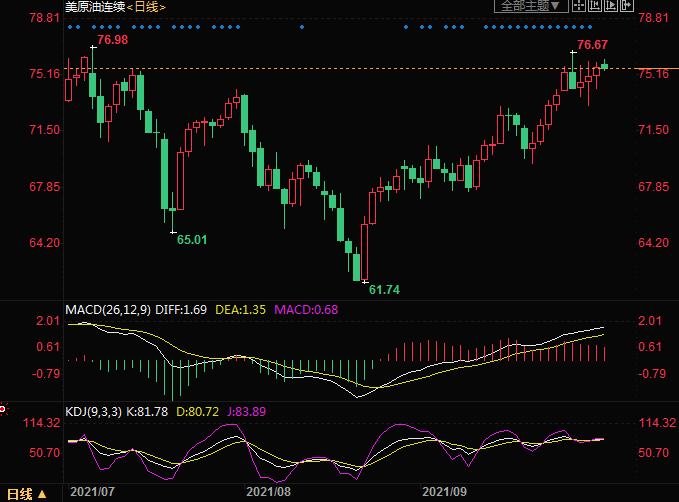679x502 pixels.
Task: Click the 2021/08 date on time axis
Action: (268, 492)
